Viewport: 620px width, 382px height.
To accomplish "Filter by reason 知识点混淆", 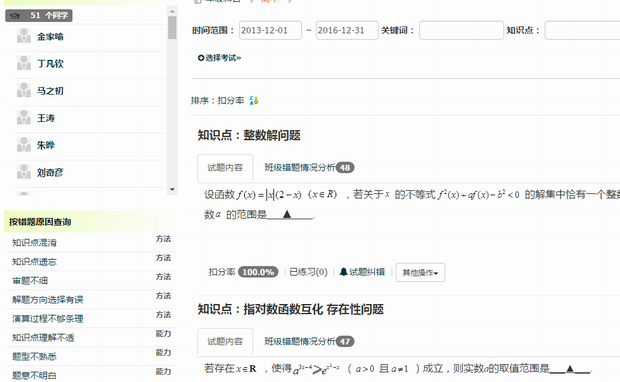I will coord(34,243).
